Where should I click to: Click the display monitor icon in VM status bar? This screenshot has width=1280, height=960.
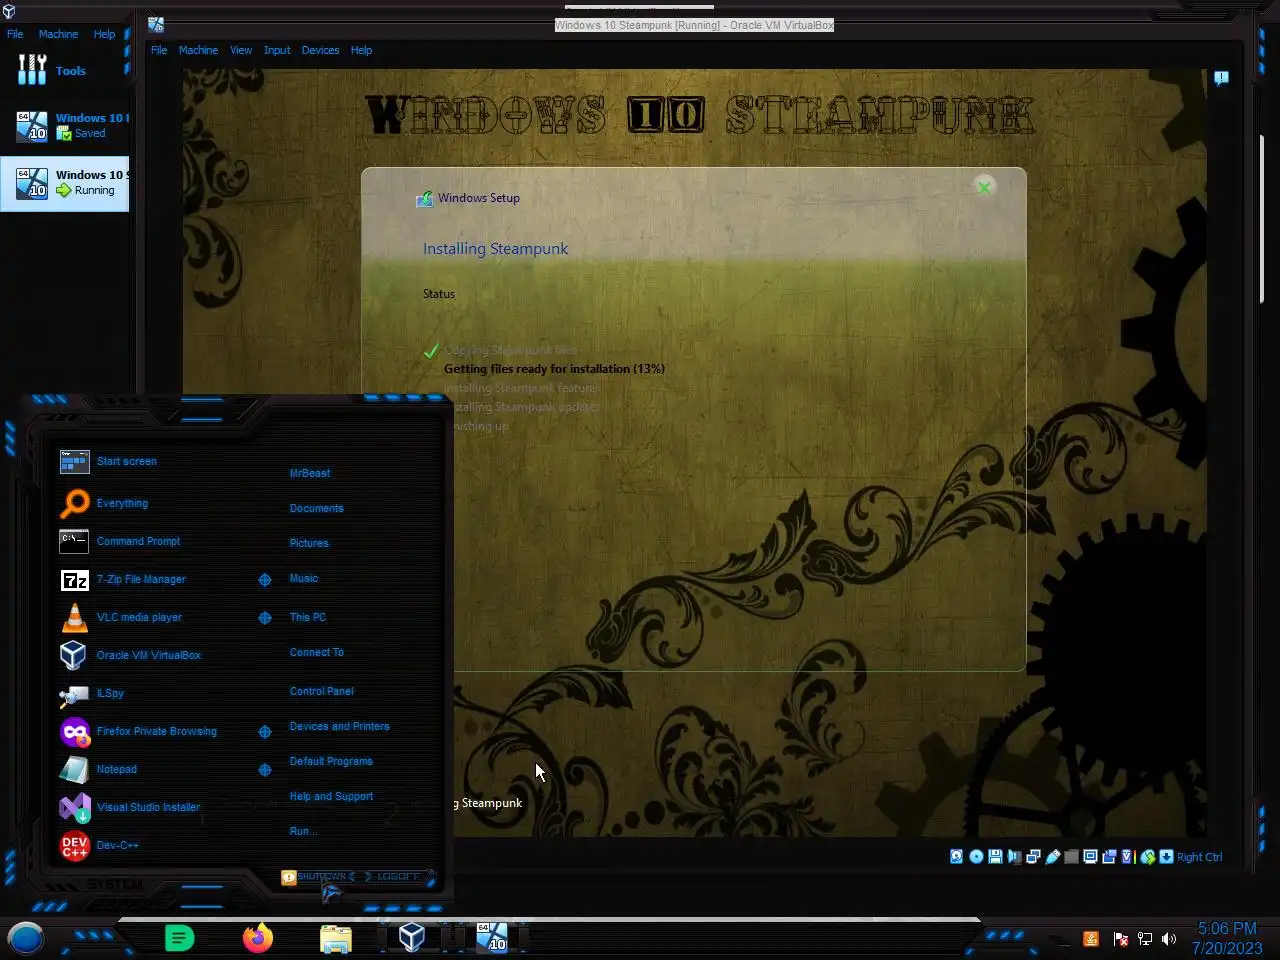1090,856
